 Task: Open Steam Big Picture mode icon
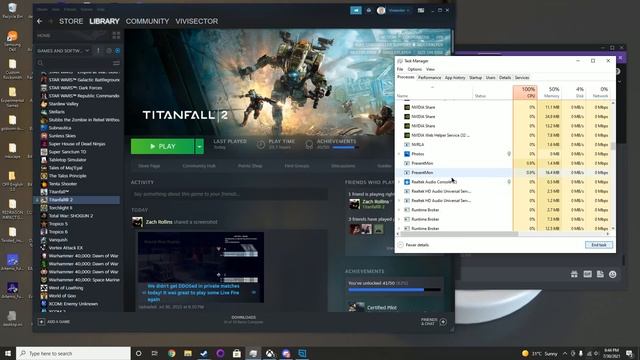(x=421, y=10)
